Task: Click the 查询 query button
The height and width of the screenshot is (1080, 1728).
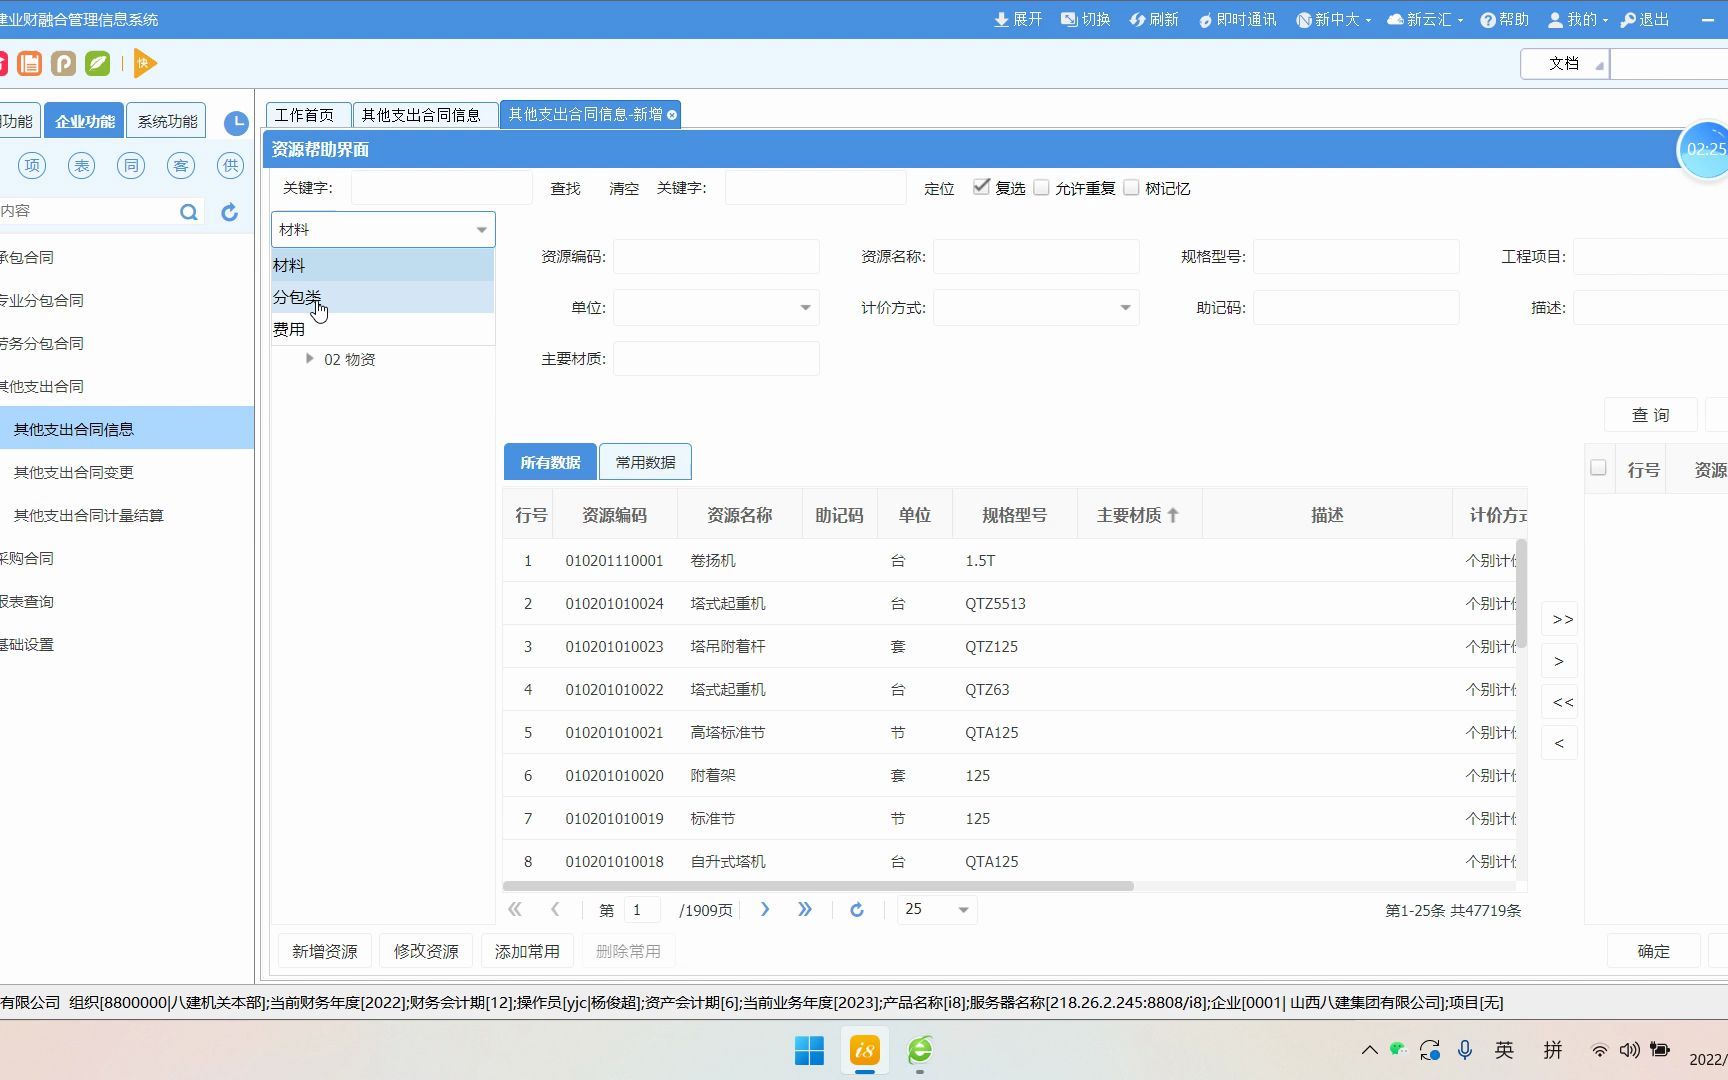Action: [1651, 415]
